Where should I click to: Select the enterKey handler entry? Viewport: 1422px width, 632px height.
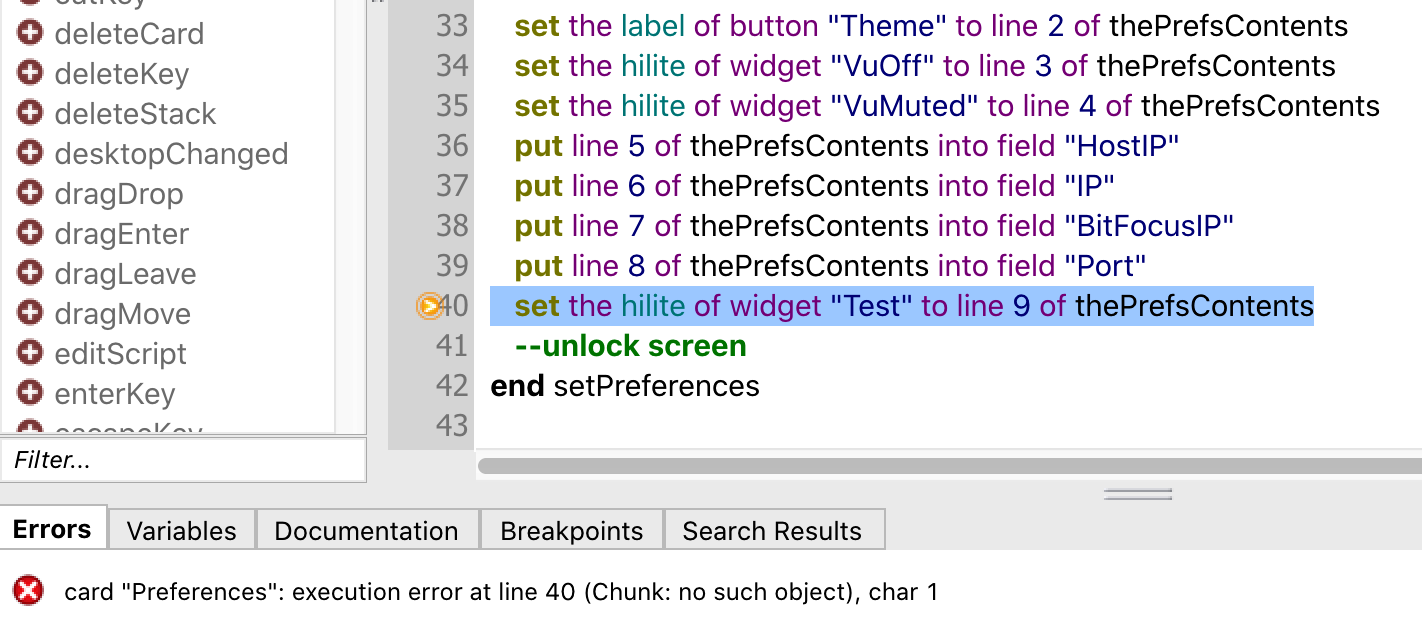pos(115,394)
